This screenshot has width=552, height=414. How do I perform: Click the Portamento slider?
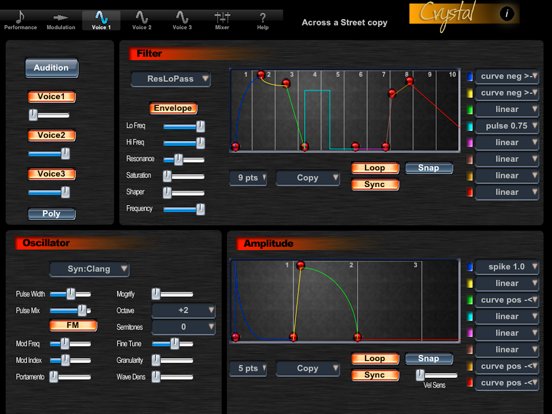[70, 377]
